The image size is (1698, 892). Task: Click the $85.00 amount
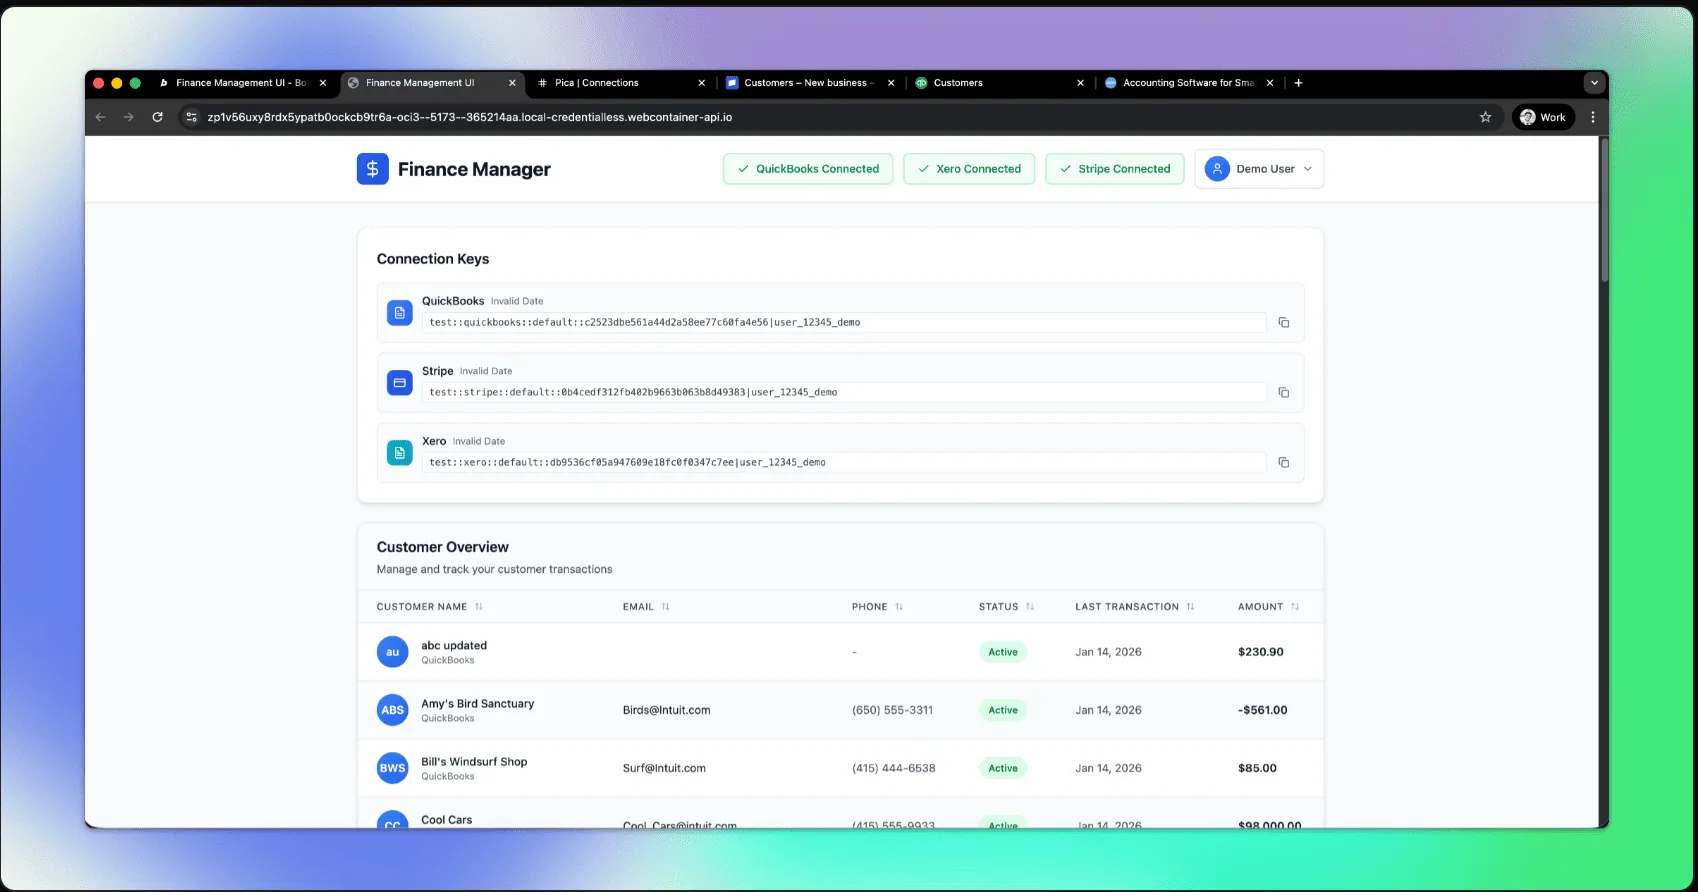[1257, 768]
